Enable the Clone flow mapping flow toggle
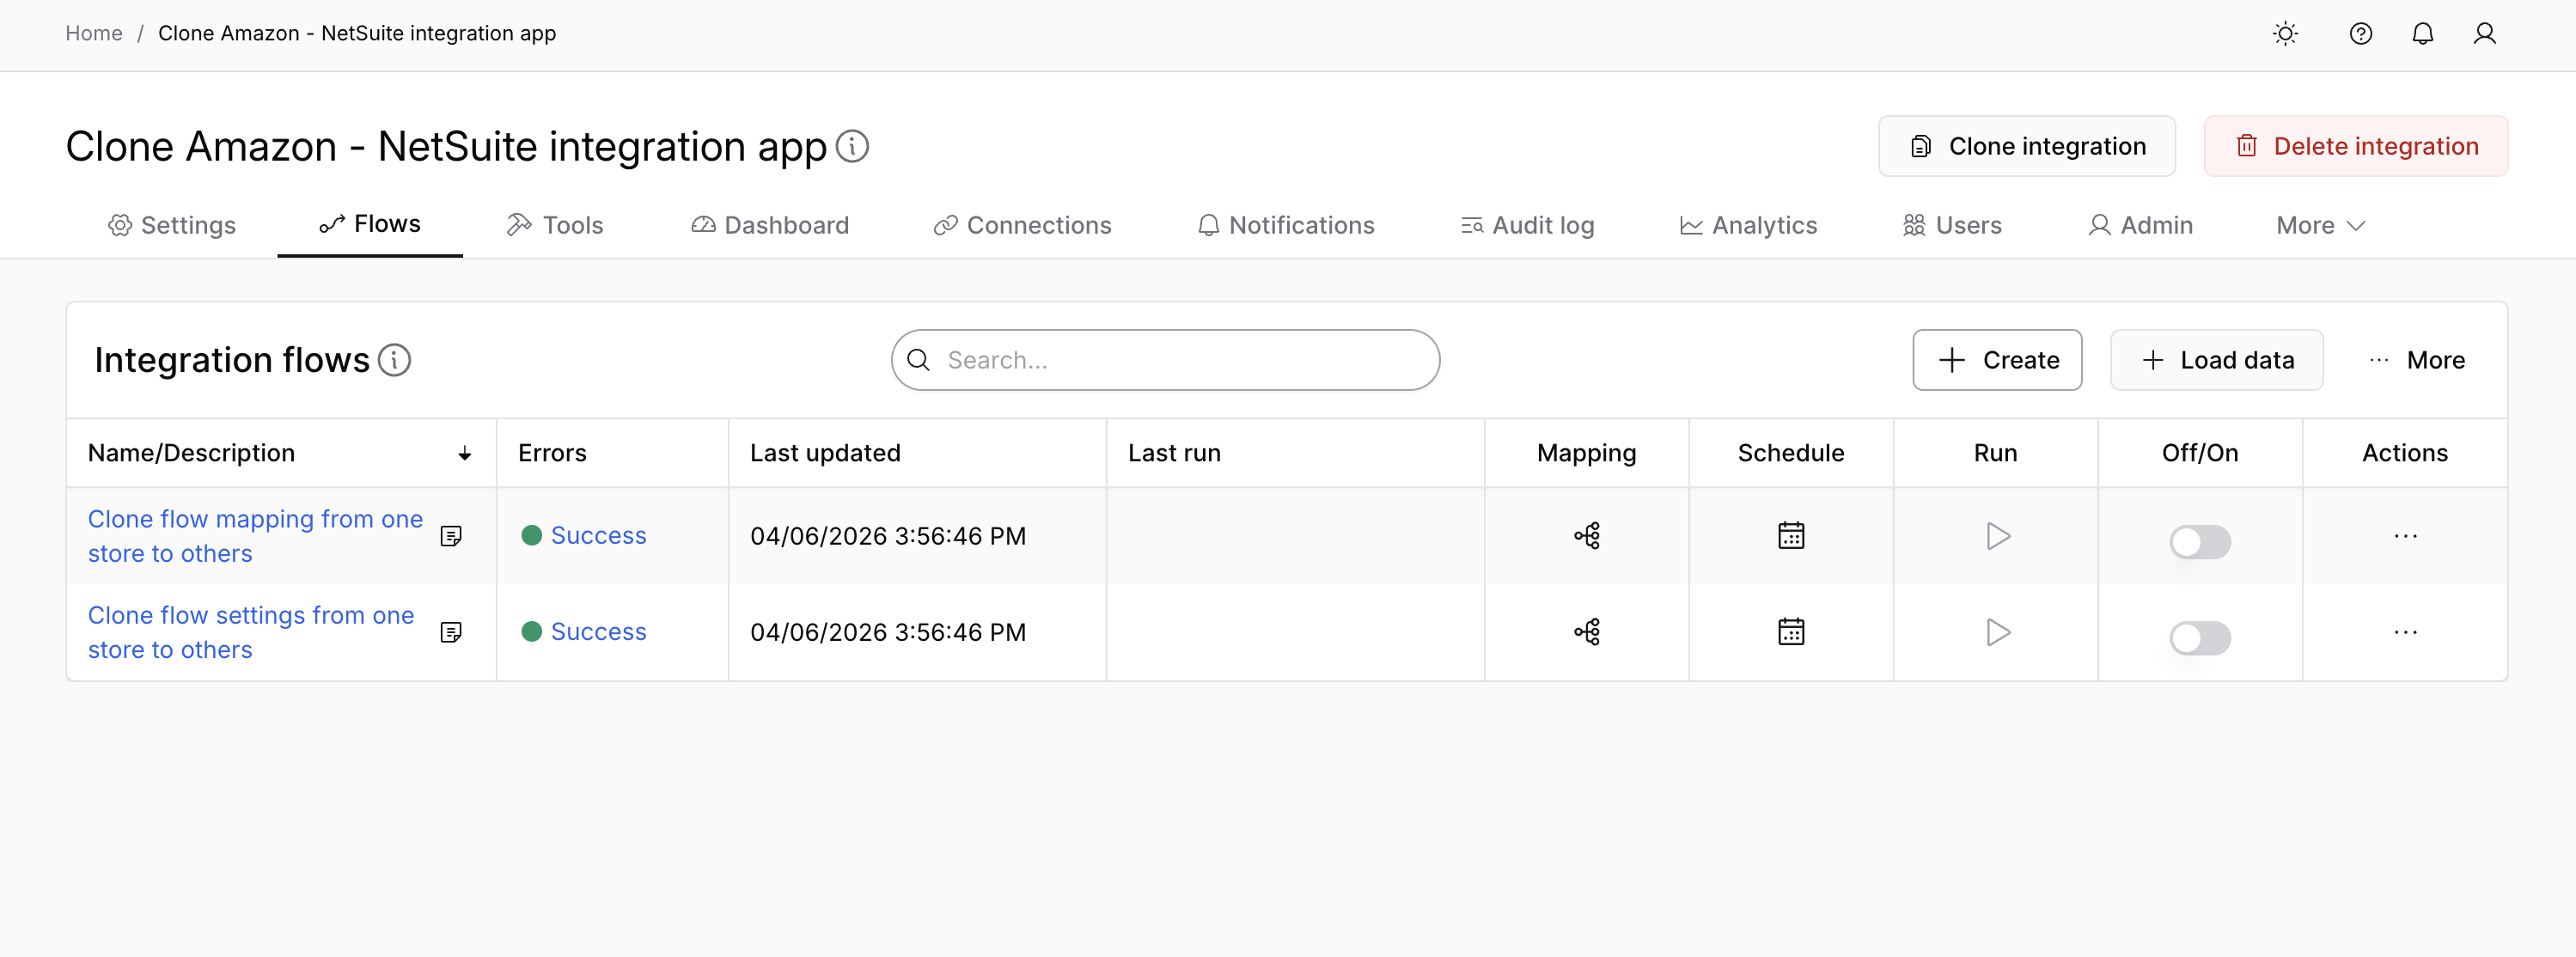 click(x=2200, y=542)
